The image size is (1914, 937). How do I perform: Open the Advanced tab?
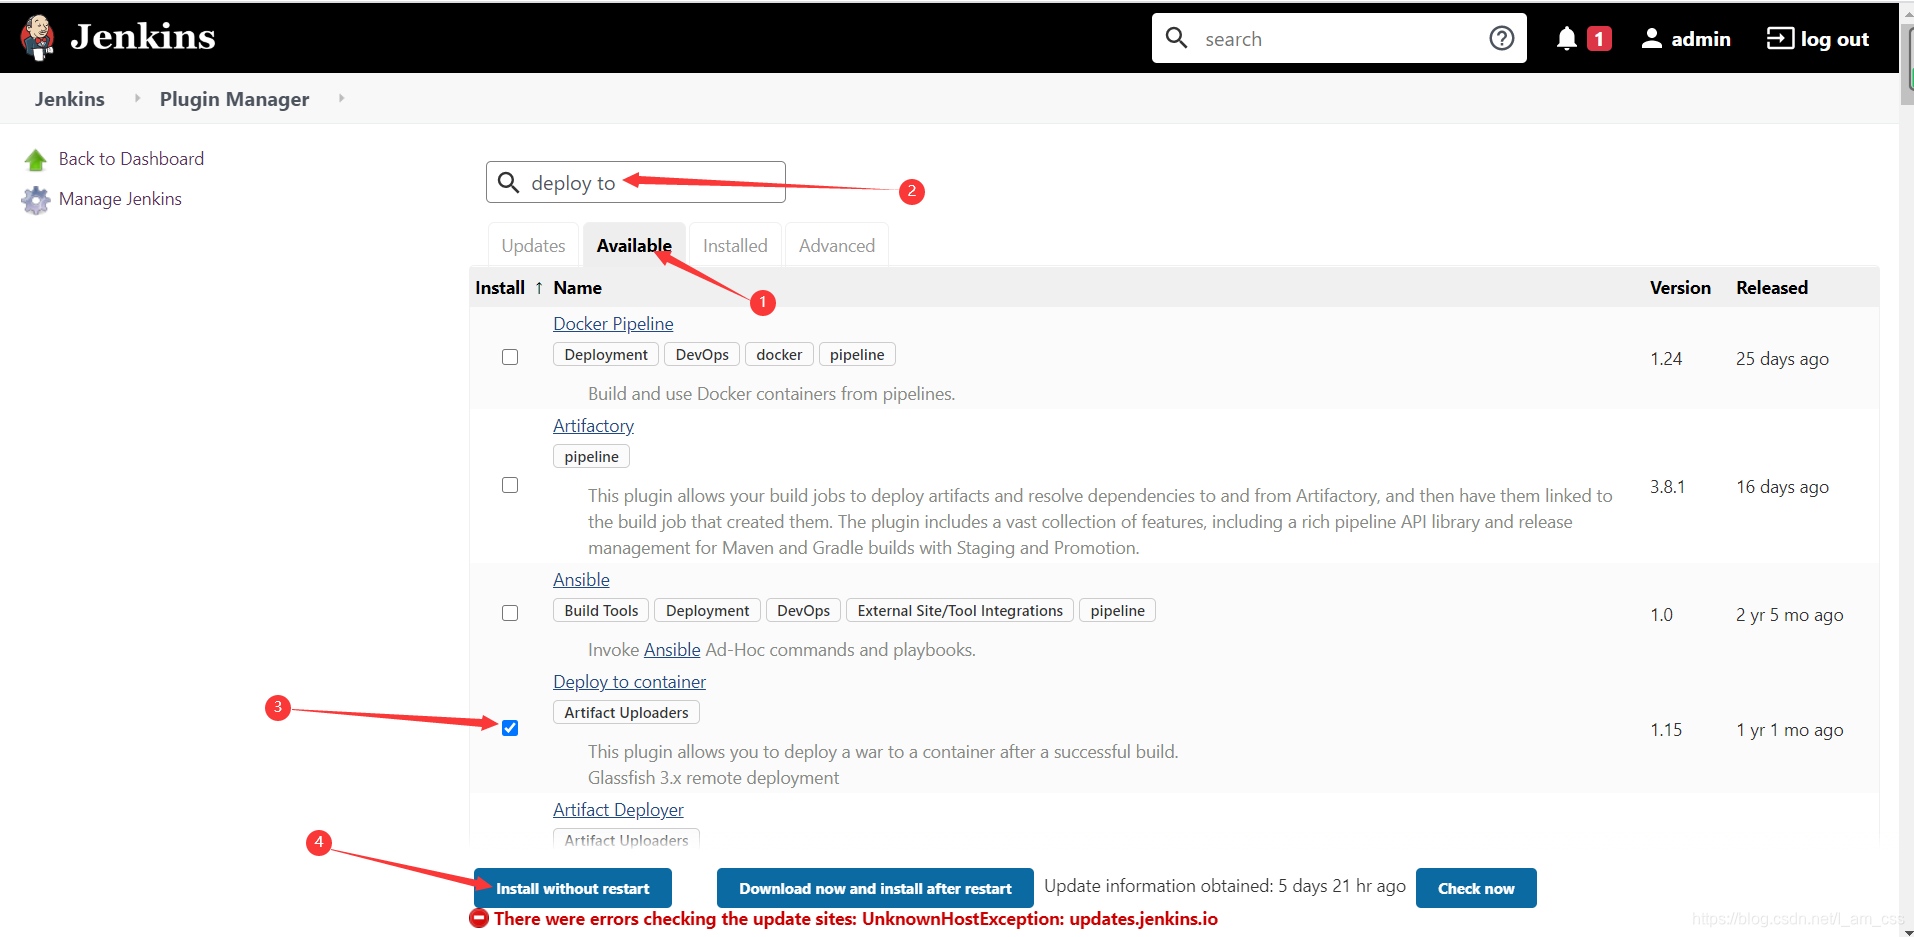pos(837,246)
